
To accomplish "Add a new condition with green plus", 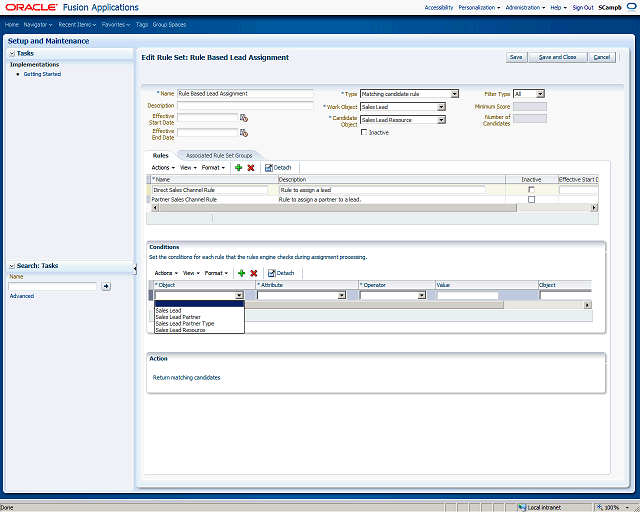I will pos(241,273).
